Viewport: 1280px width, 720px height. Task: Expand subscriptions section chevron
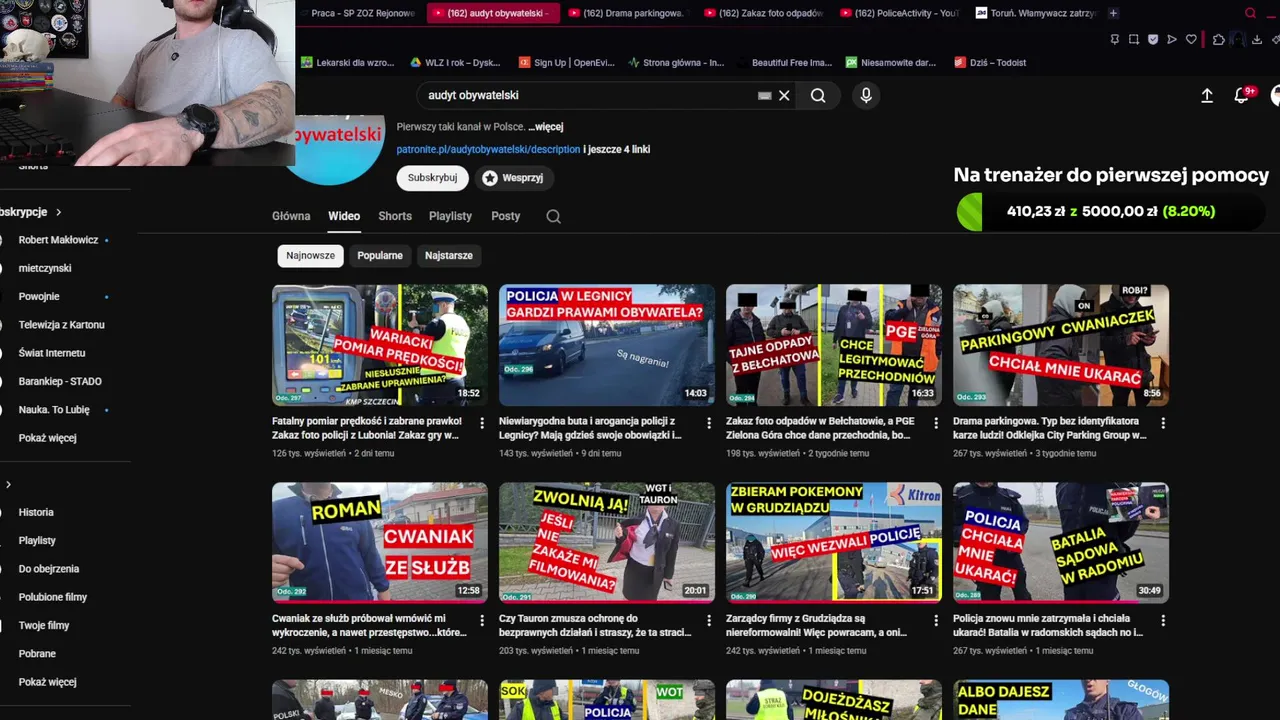tap(58, 212)
